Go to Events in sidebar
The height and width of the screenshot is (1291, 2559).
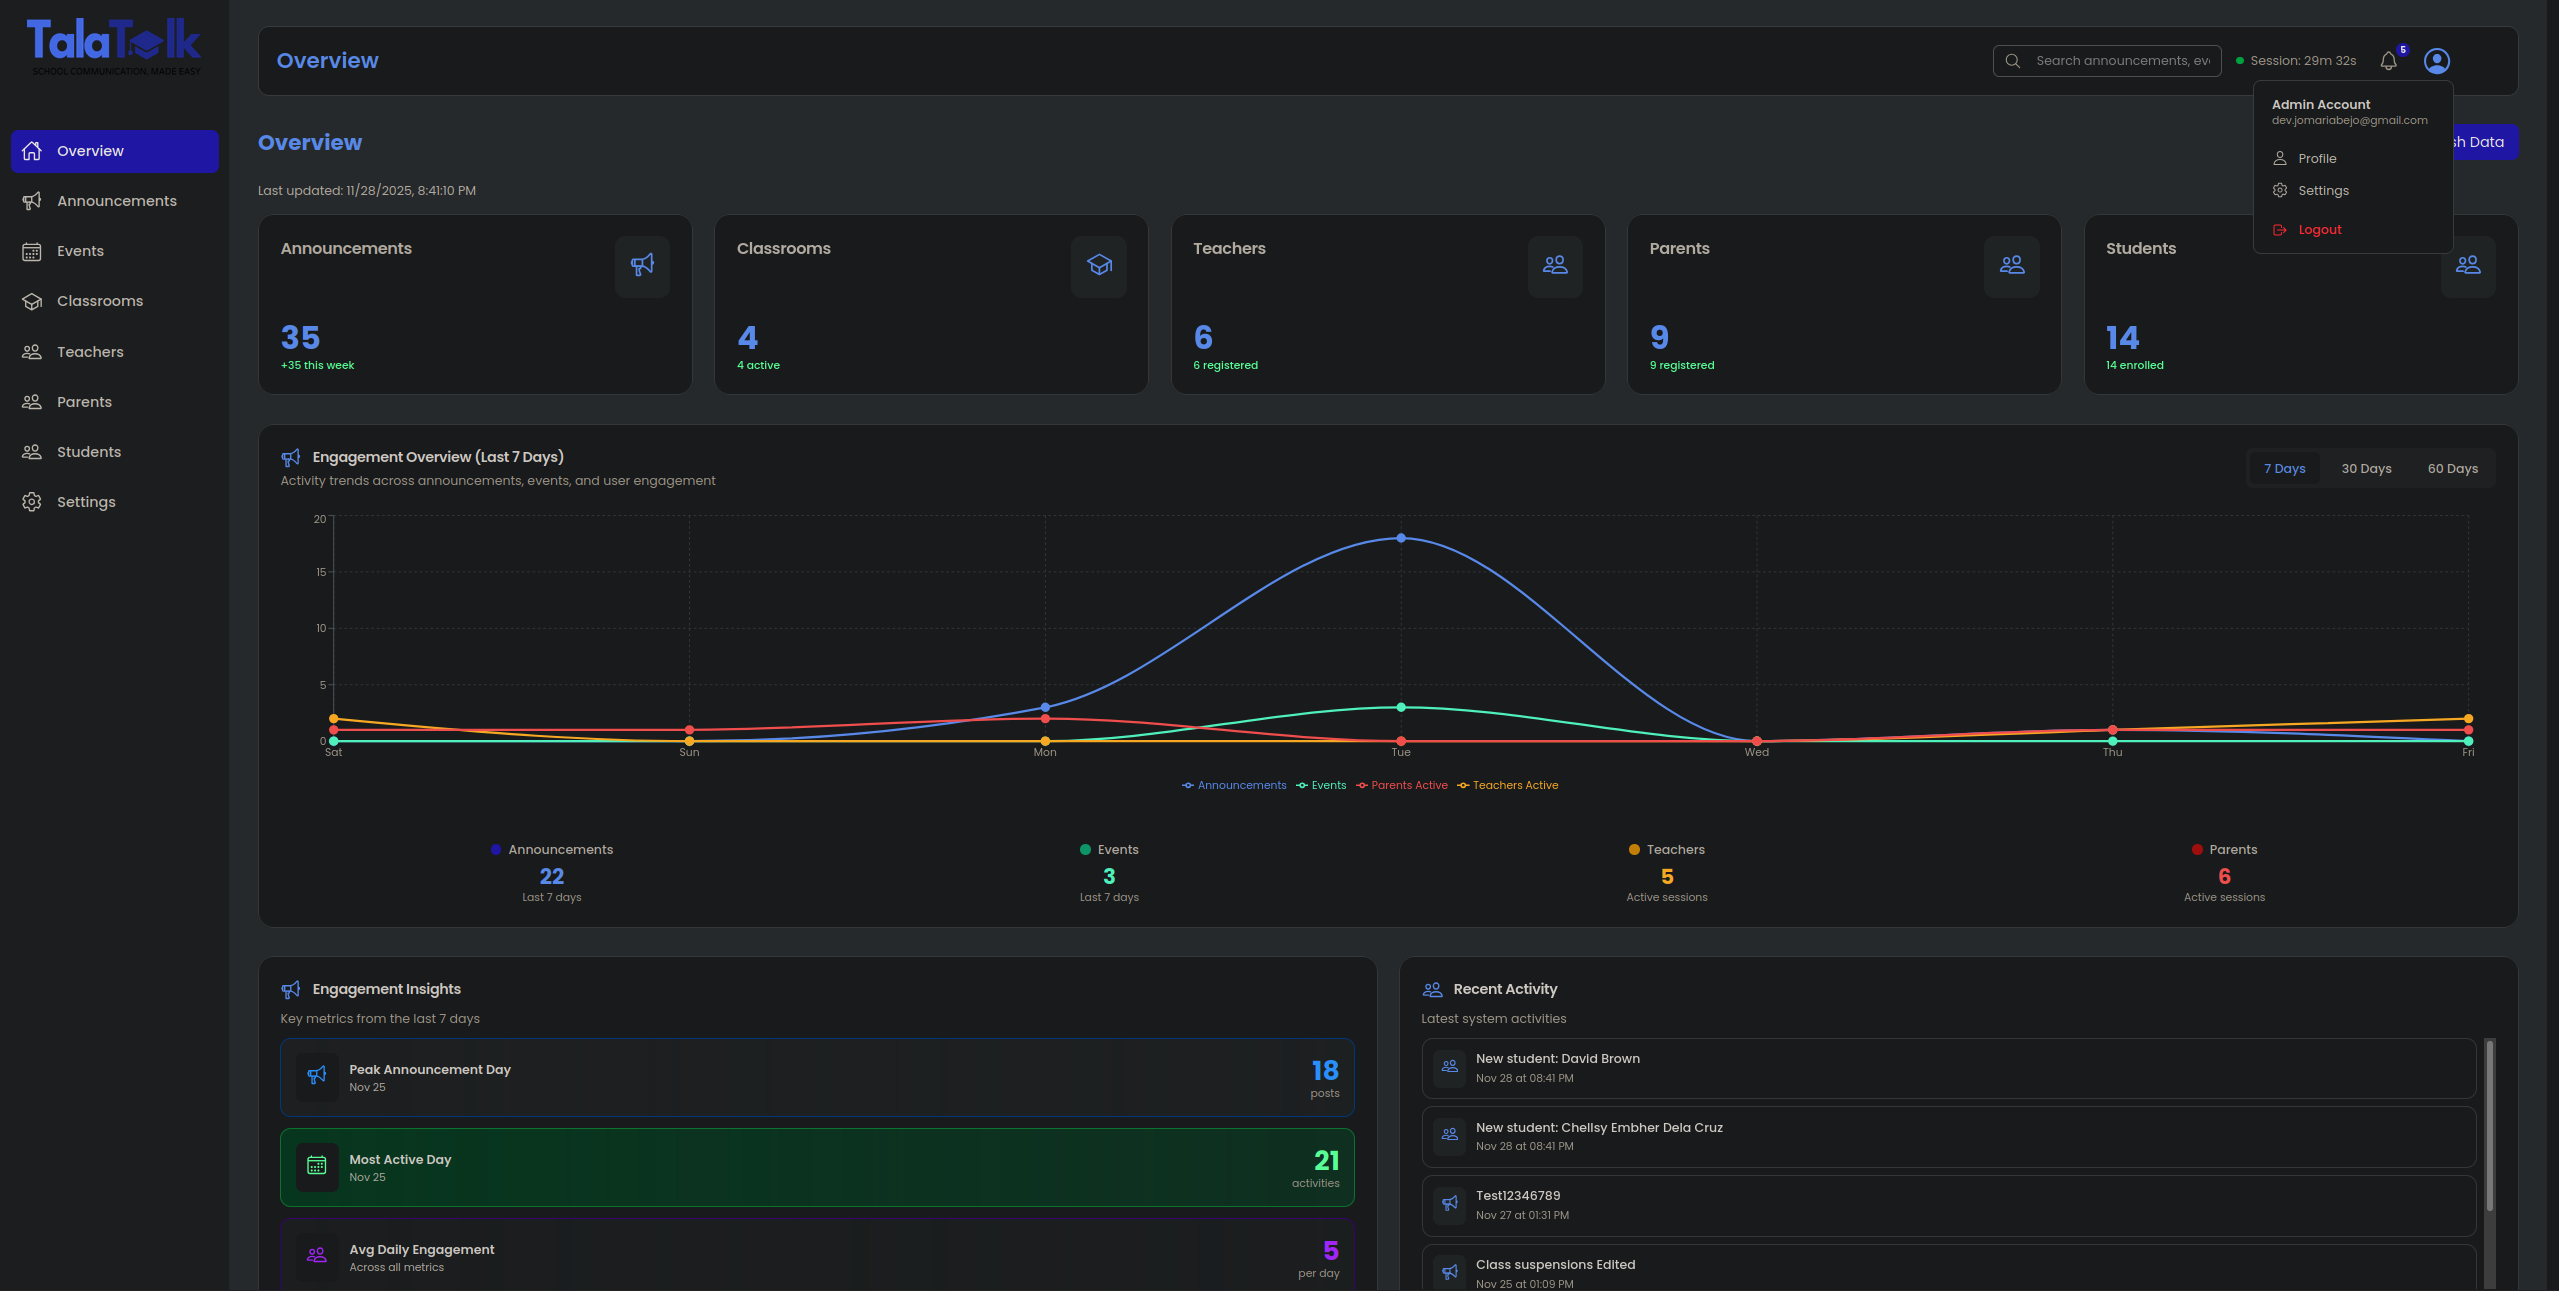[x=80, y=251]
